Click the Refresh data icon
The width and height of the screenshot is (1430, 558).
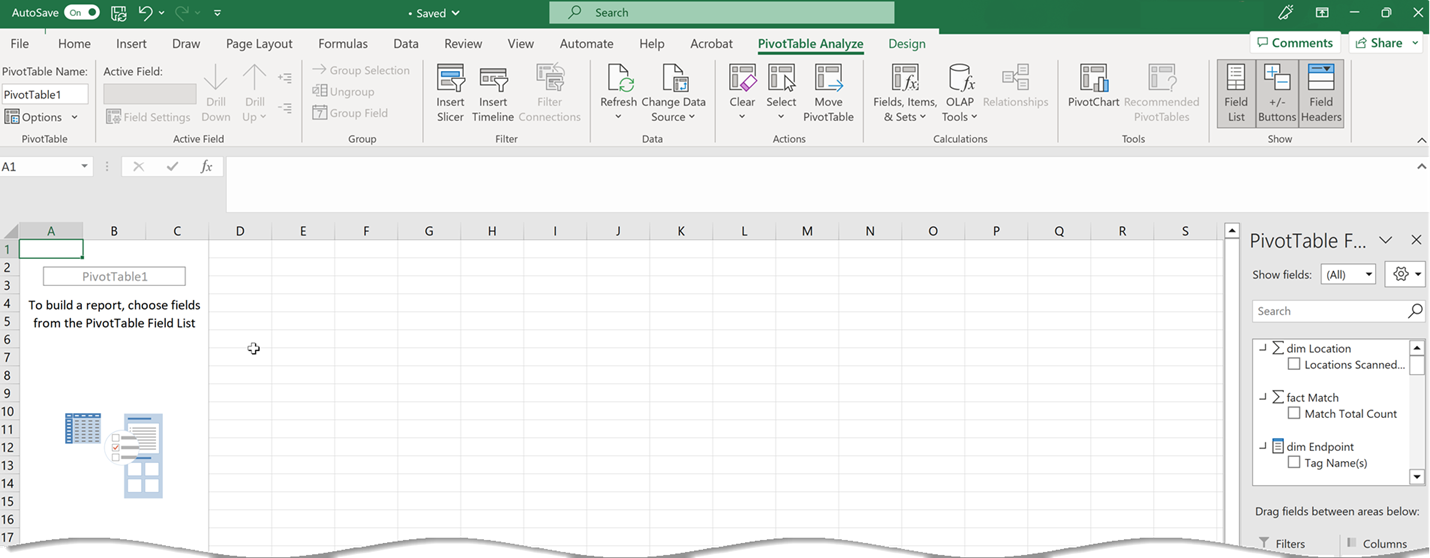coord(618,80)
